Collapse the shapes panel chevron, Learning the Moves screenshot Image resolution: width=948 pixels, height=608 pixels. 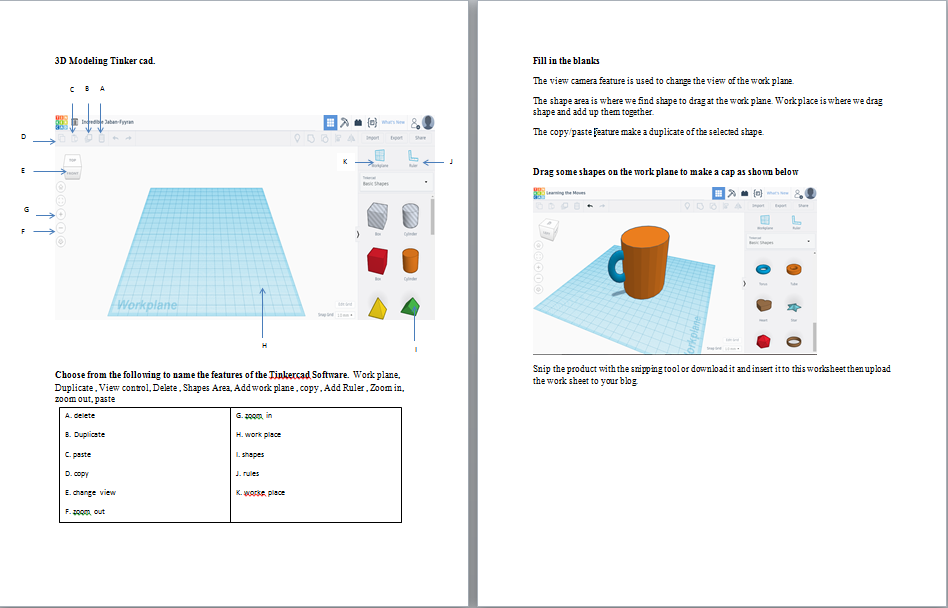744,283
